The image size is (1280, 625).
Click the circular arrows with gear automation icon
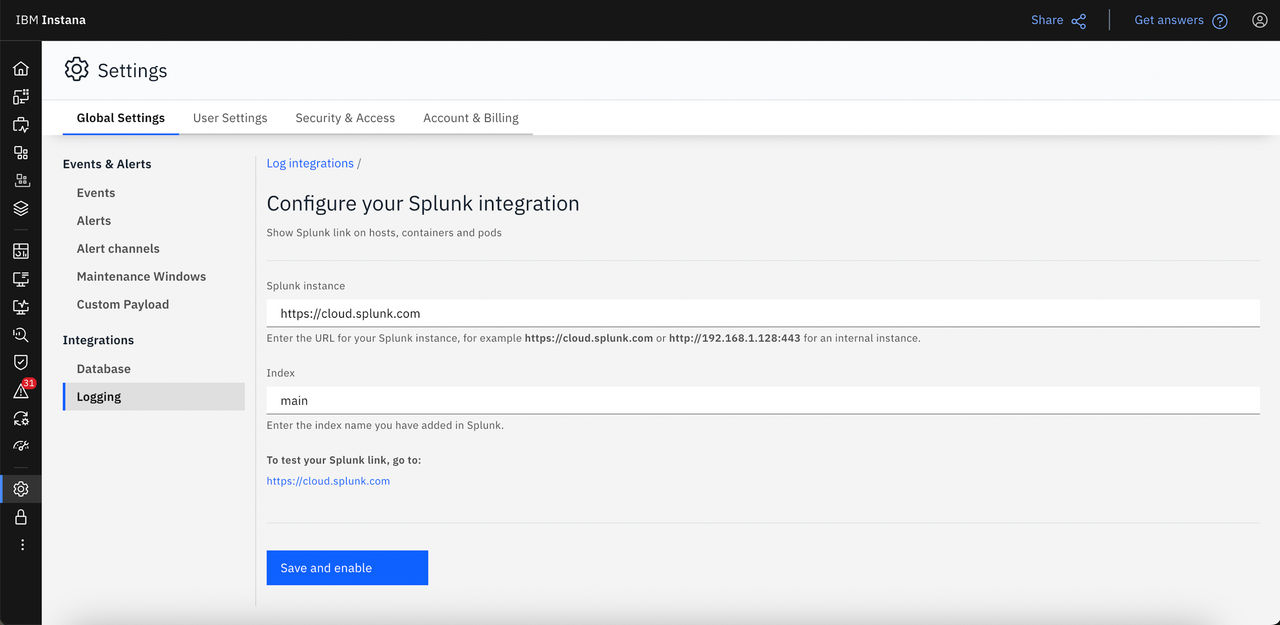click(x=21, y=419)
